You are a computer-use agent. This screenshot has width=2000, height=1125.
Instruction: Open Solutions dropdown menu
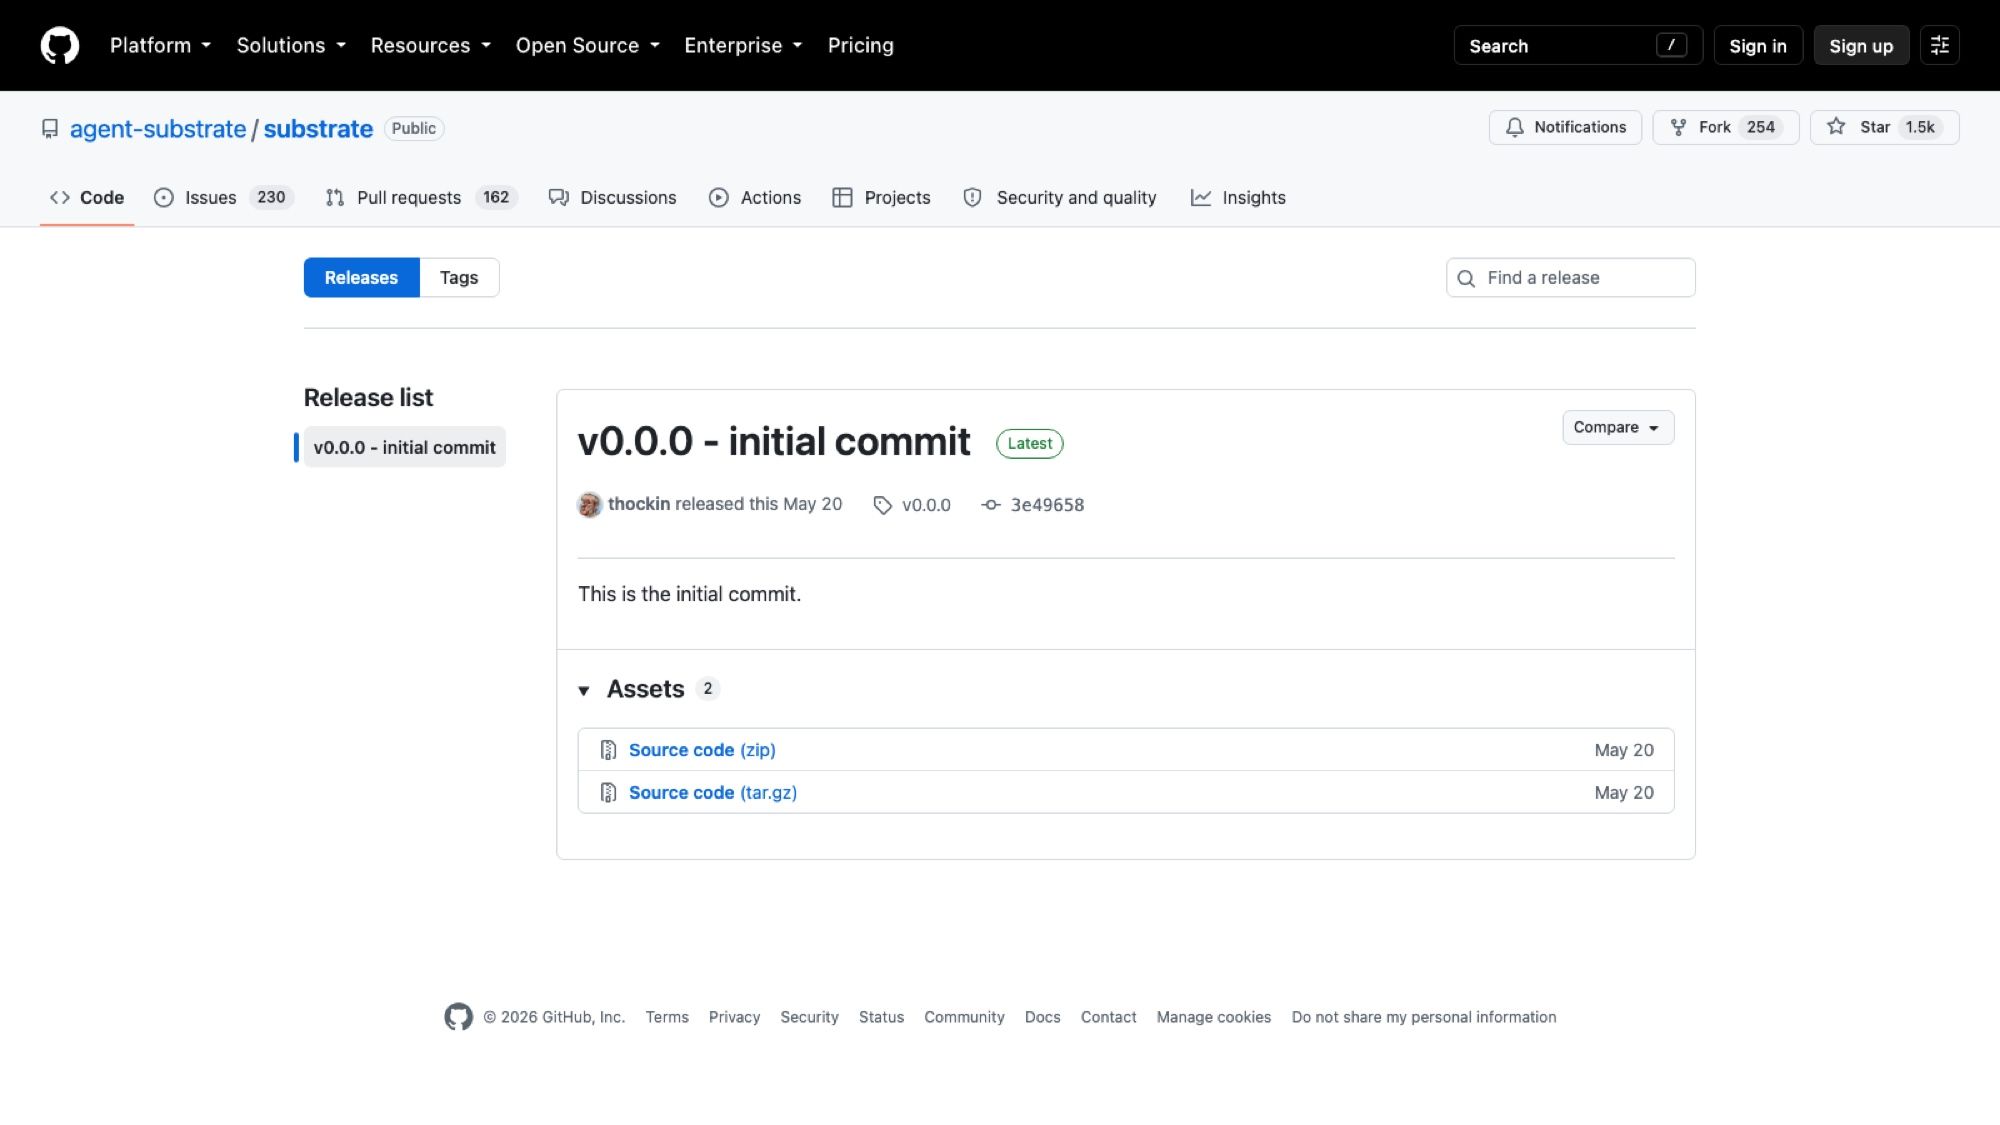point(291,45)
